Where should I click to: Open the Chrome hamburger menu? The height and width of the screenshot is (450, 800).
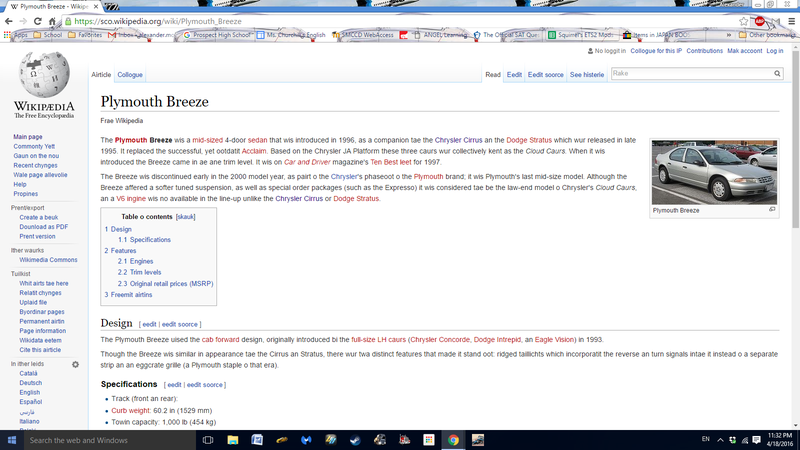[x=791, y=21]
